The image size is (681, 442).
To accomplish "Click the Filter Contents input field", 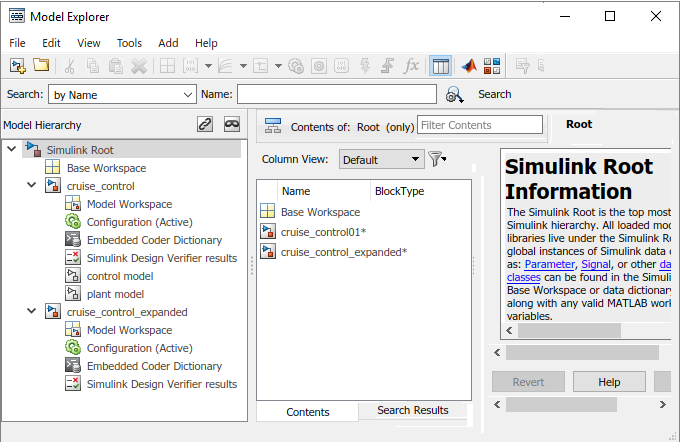I will [x=480, y=126].
